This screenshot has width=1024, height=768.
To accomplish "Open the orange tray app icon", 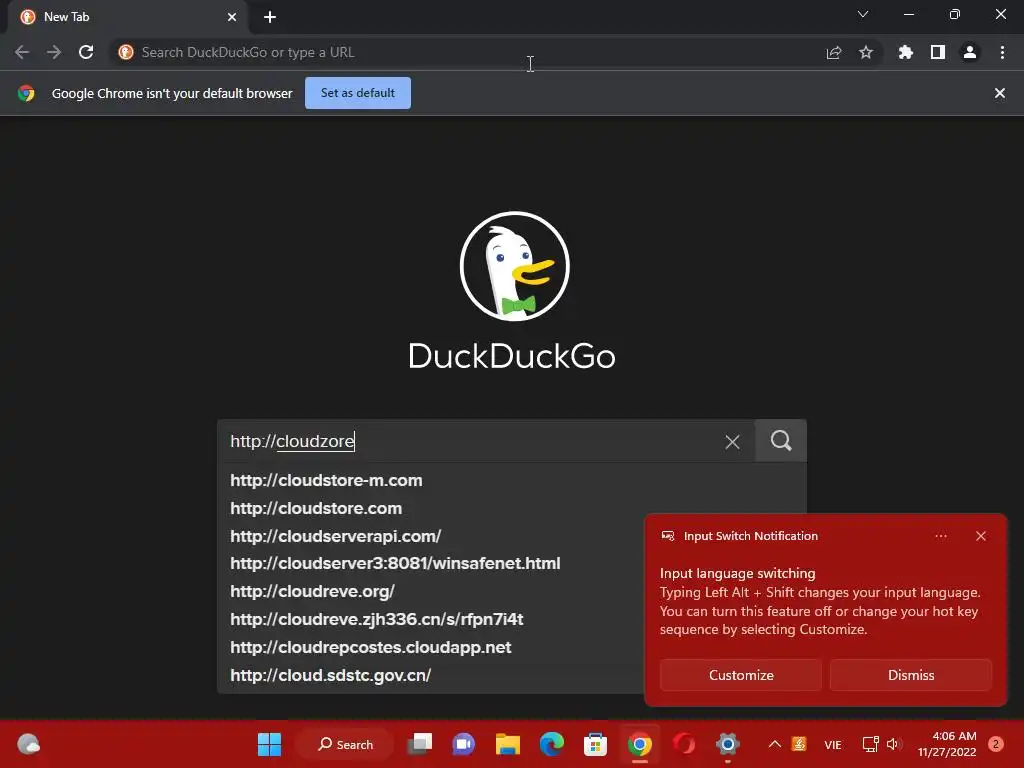I will coord(799,744).
